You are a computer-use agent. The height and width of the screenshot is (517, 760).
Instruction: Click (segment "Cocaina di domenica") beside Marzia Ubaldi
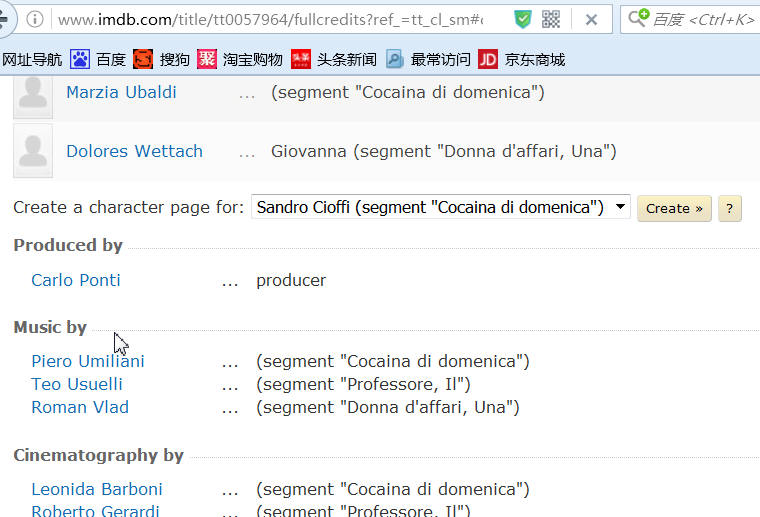point(408,92)
